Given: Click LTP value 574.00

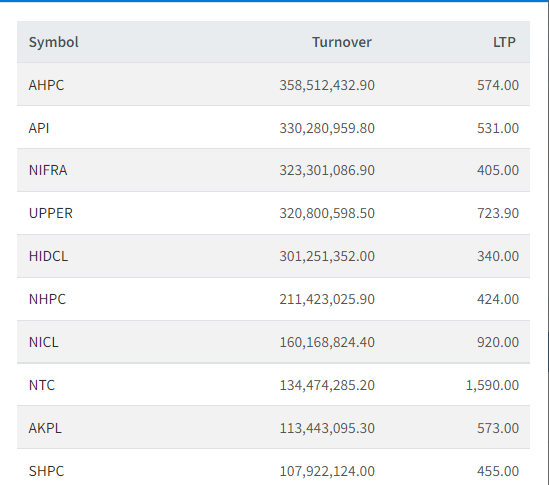Looking at the screenshot, I should tap(498, 85).
